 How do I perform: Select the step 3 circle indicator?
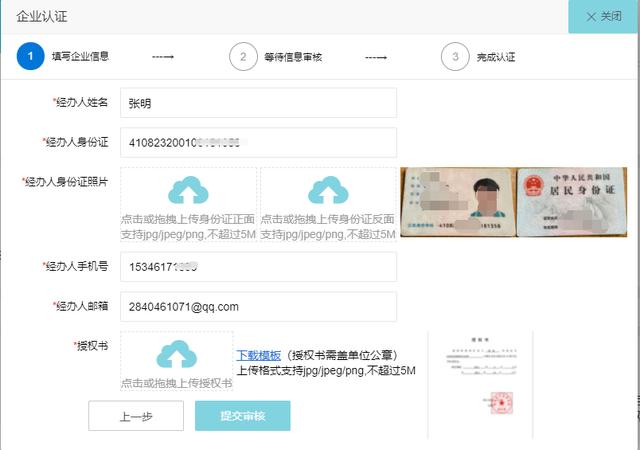[x=455, y=57]
